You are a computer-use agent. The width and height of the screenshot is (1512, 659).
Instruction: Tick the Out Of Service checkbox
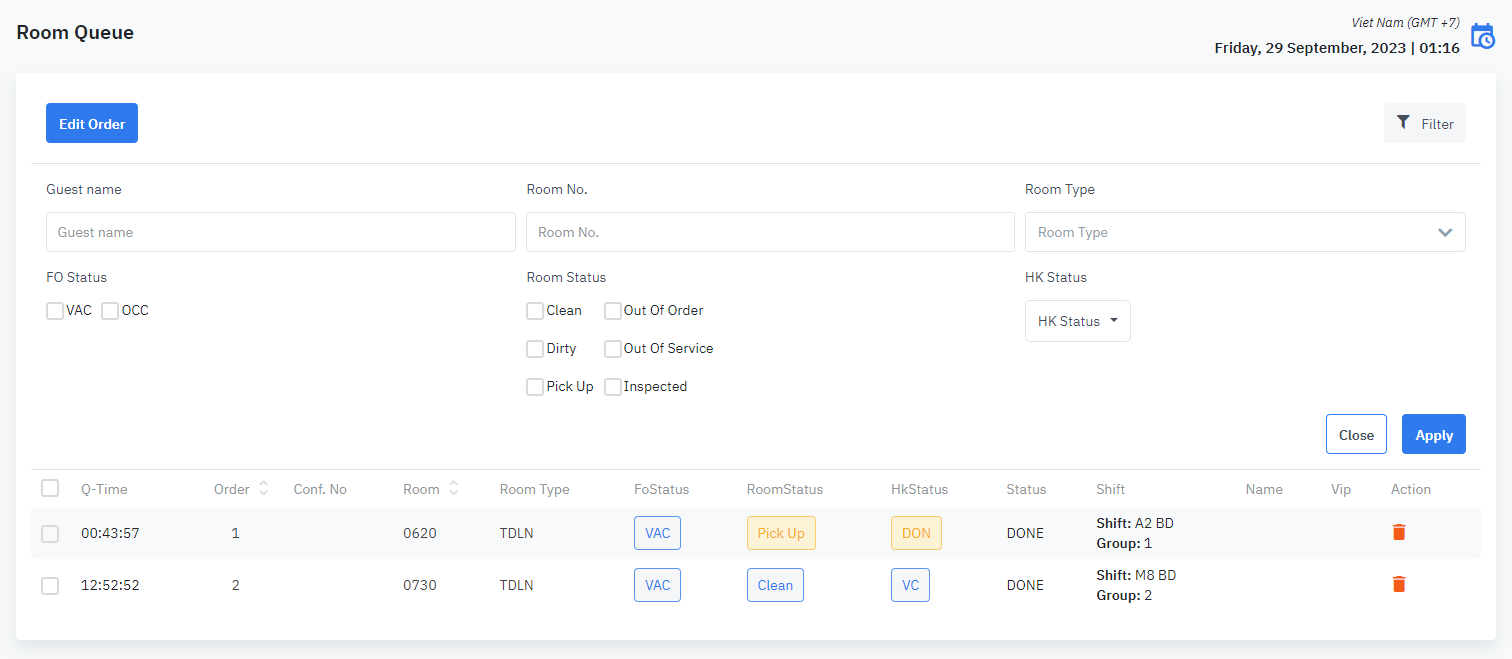[x=613, y=349]
